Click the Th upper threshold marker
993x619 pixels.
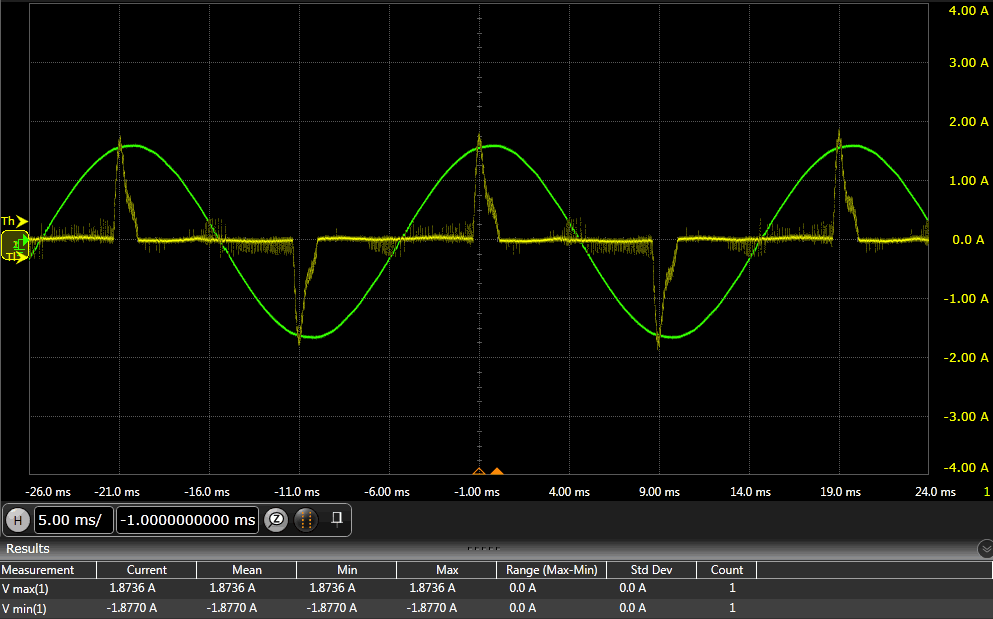pyautogui.click(x=14, y=221)
